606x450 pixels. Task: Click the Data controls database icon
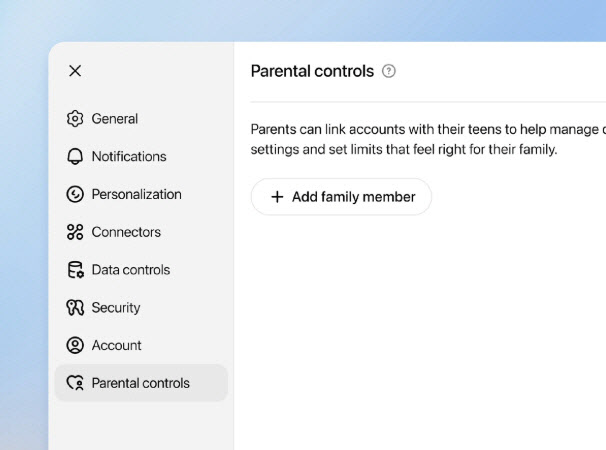pyautogui.click(x=75, y=270)
